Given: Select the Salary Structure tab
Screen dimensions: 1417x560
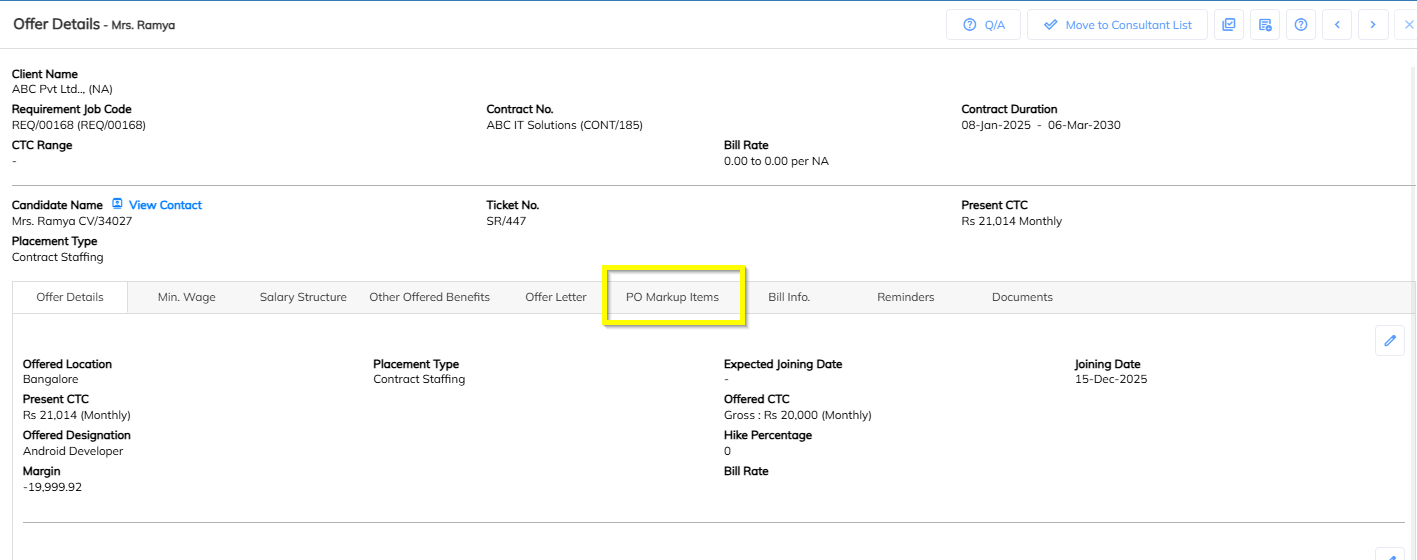Looking at the screenshot, I should [303, 297].
